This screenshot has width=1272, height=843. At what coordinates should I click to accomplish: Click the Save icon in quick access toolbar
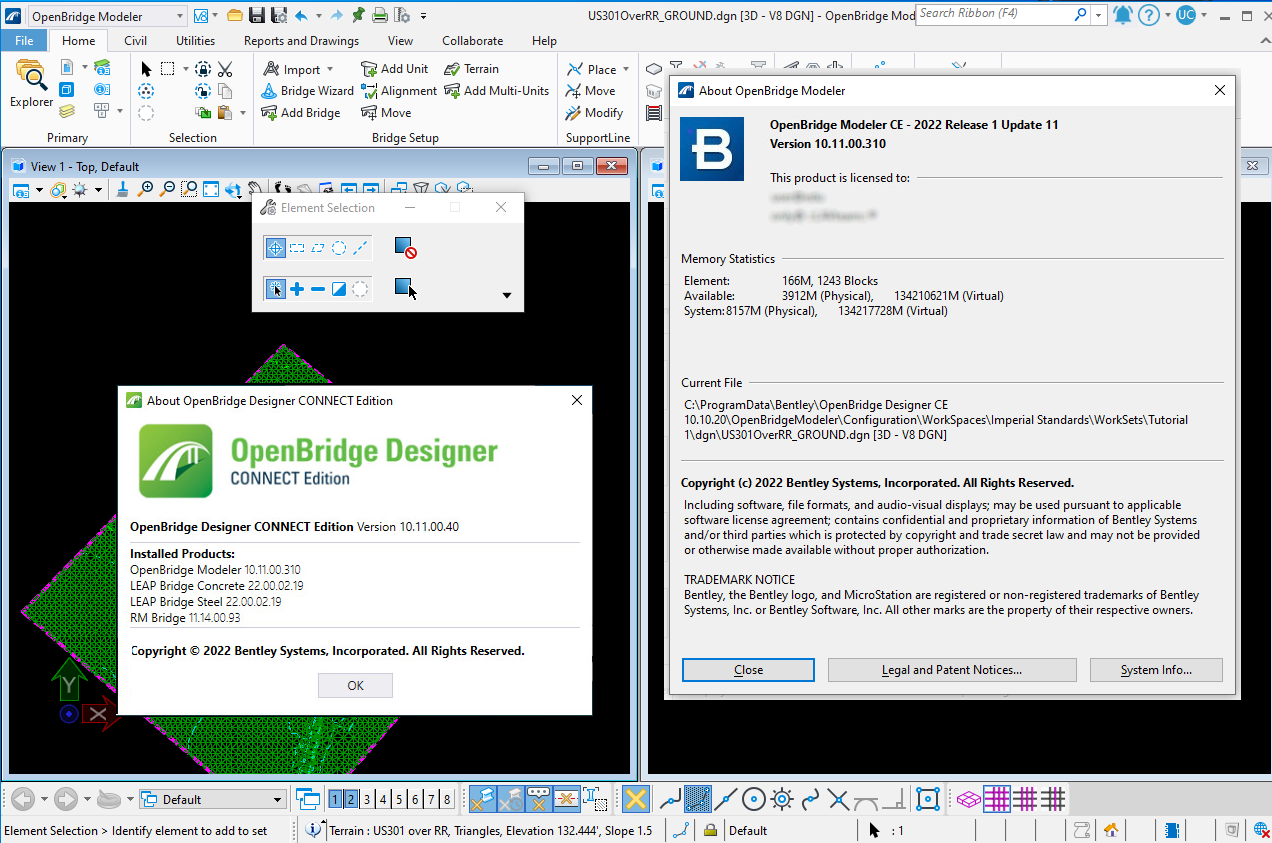coord(256,15)
